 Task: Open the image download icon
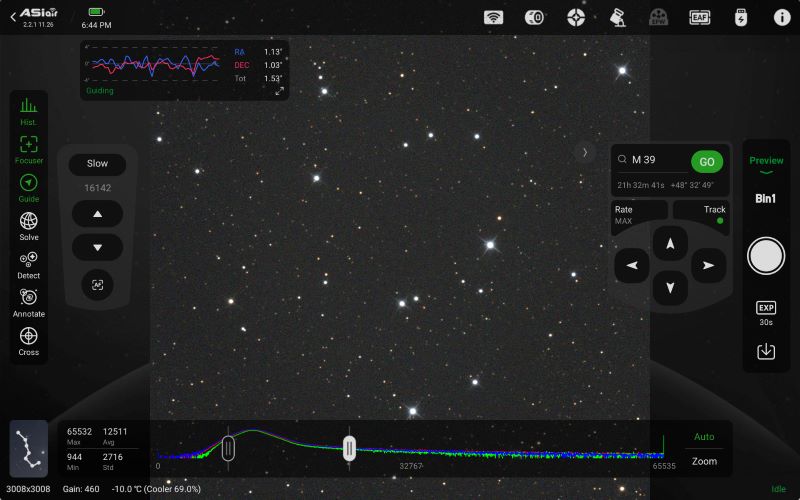pyautogui.click(x=766, y=351)
